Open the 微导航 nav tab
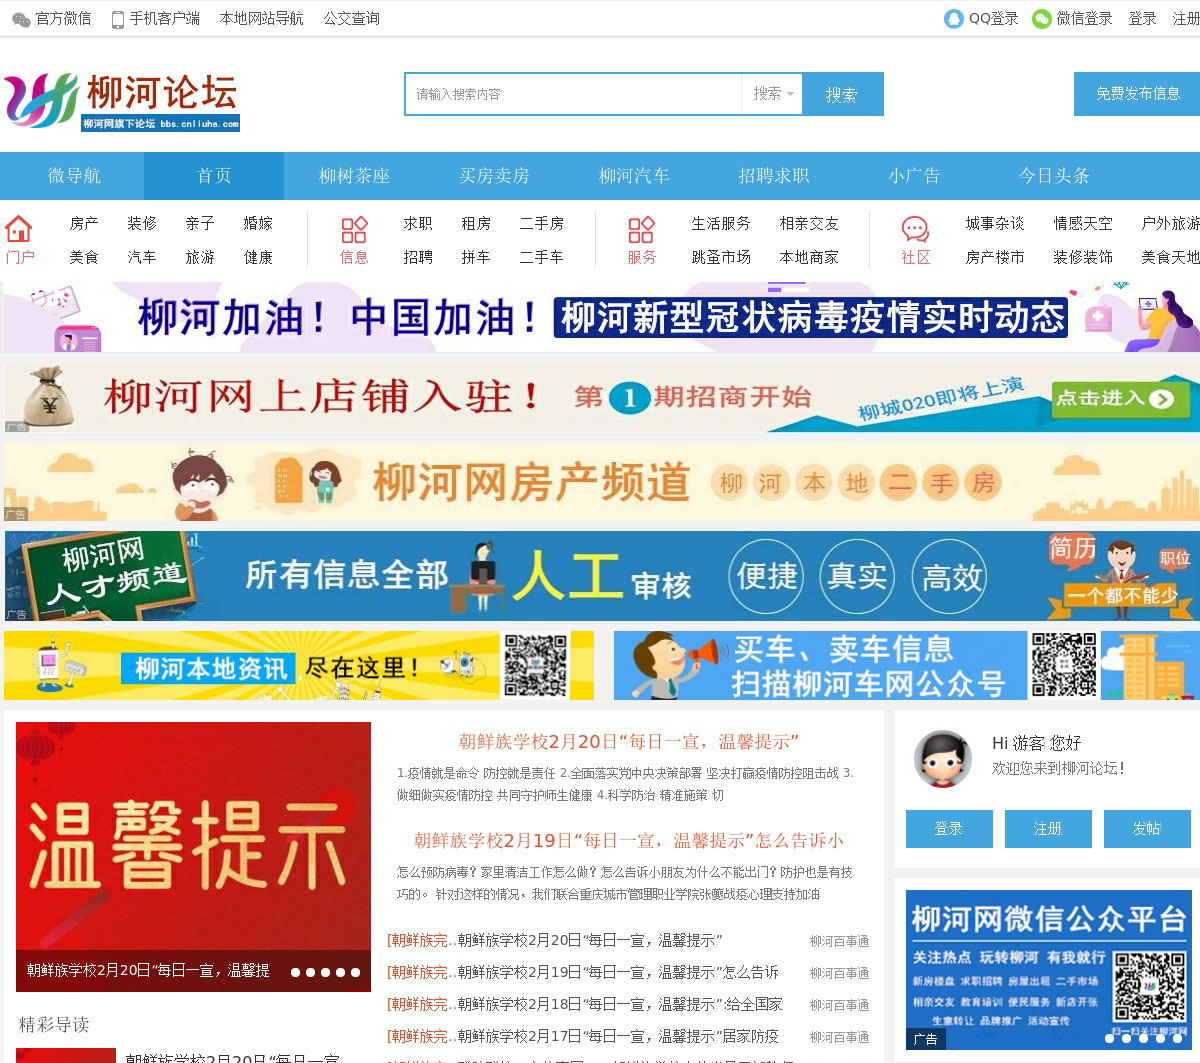This screenshot has height=1063, width=1200. tap(74, 176)
